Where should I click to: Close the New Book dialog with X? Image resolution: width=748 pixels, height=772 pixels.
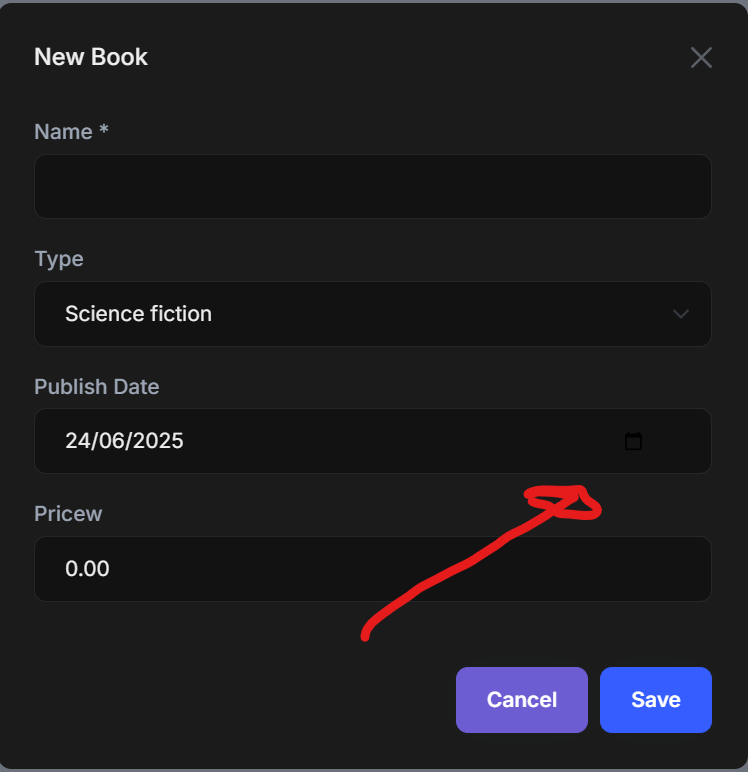[x=701, y=58]
